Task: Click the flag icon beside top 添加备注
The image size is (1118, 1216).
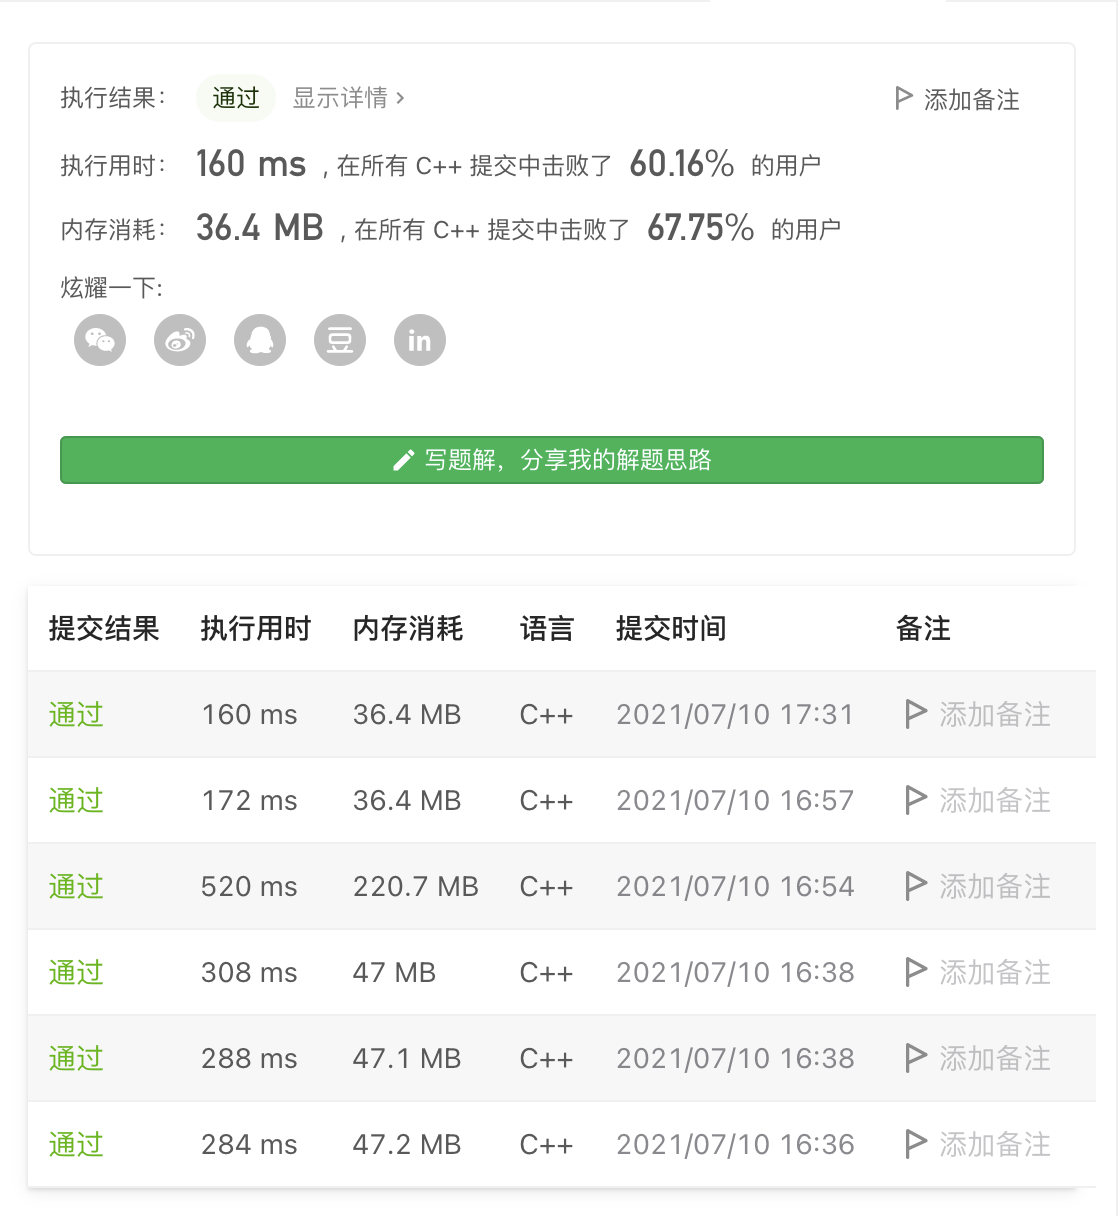Action: click(904, 98)
